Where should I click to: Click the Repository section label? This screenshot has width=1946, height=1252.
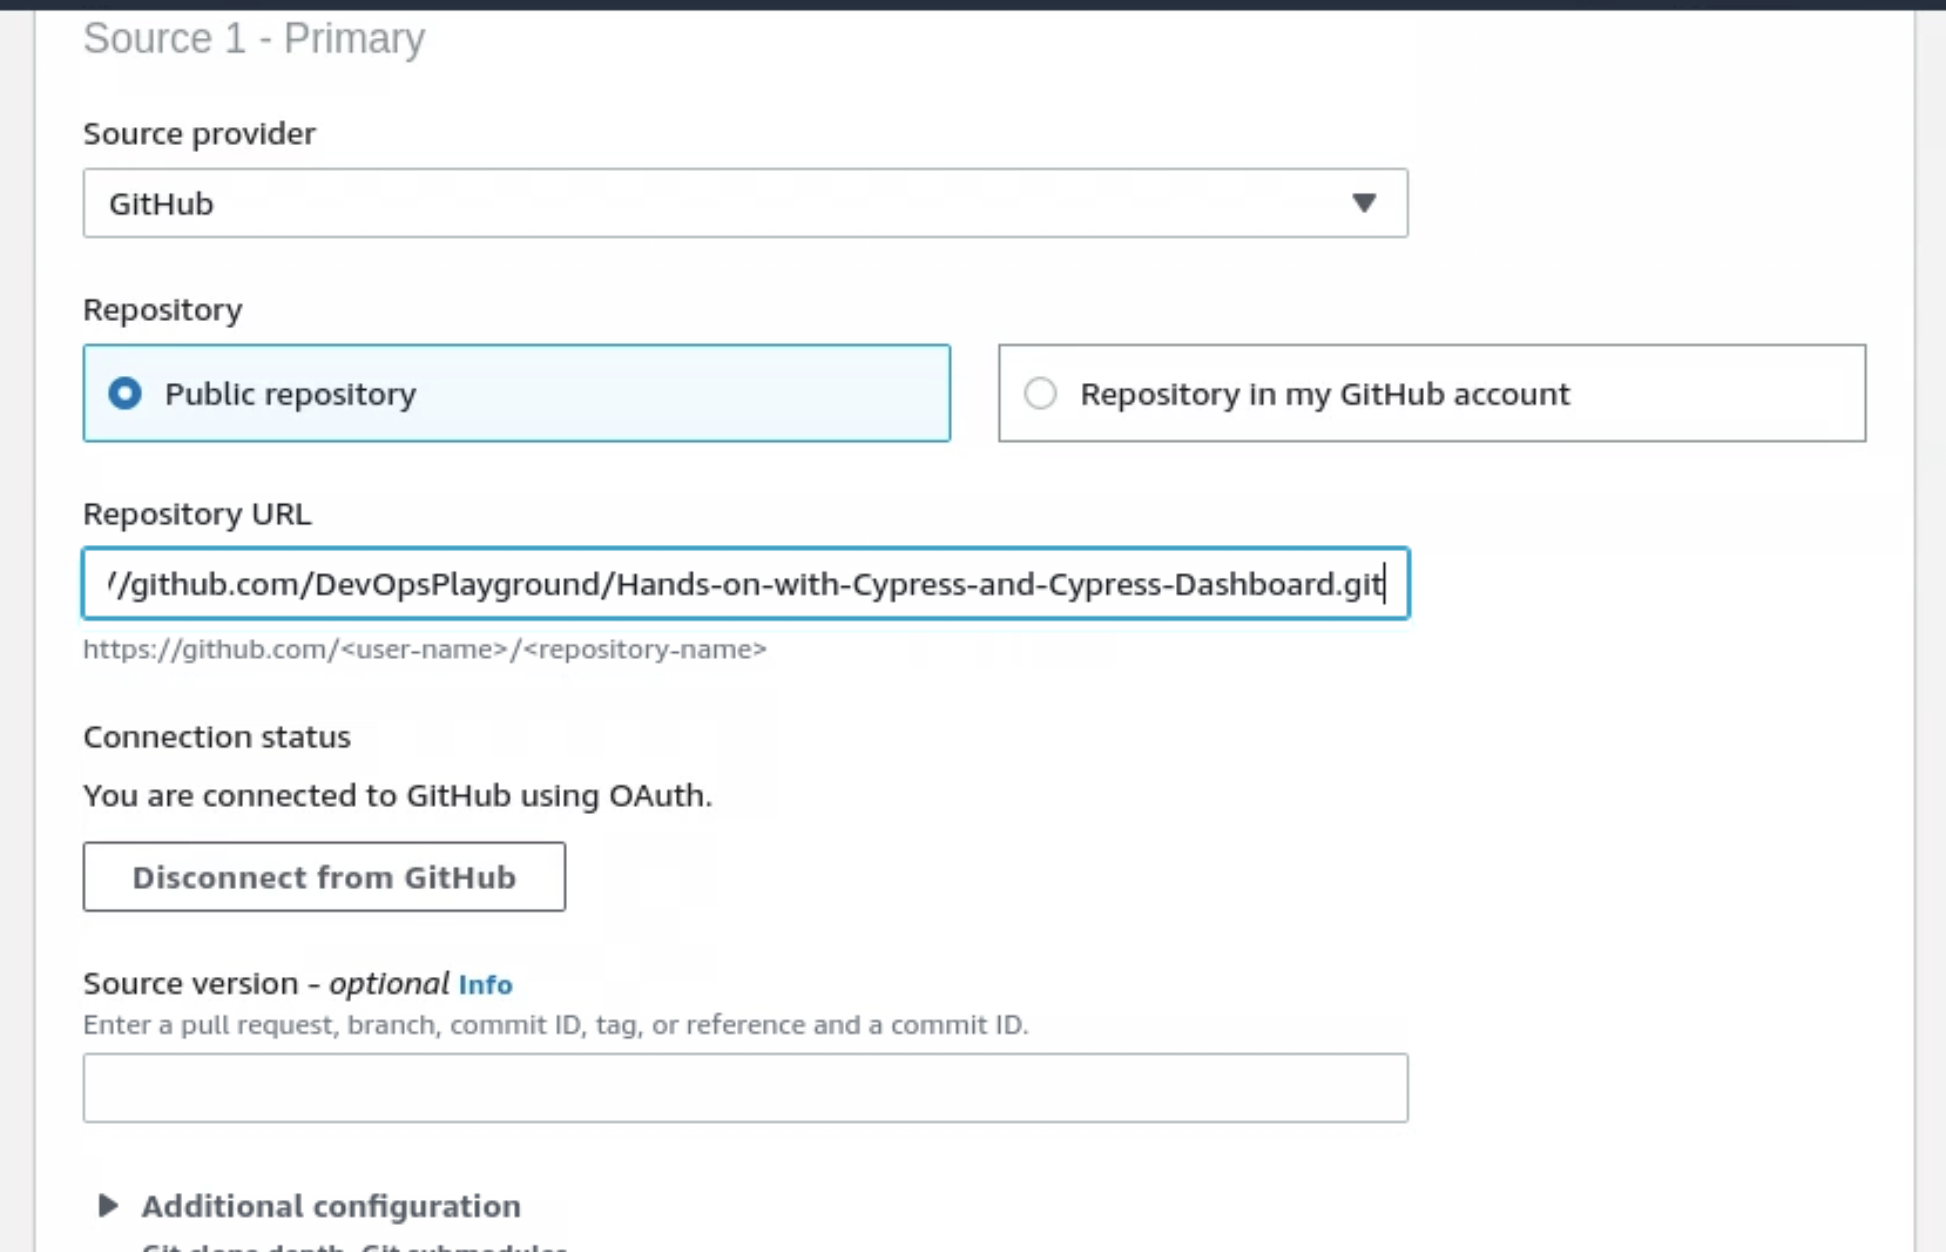162,309
